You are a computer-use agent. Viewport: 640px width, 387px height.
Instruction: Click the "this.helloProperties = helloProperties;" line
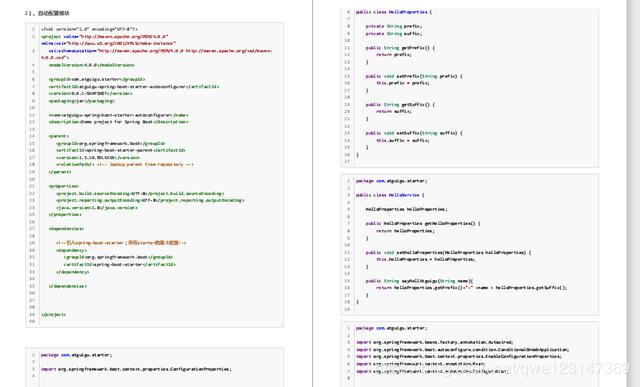[x=426, y=259]
